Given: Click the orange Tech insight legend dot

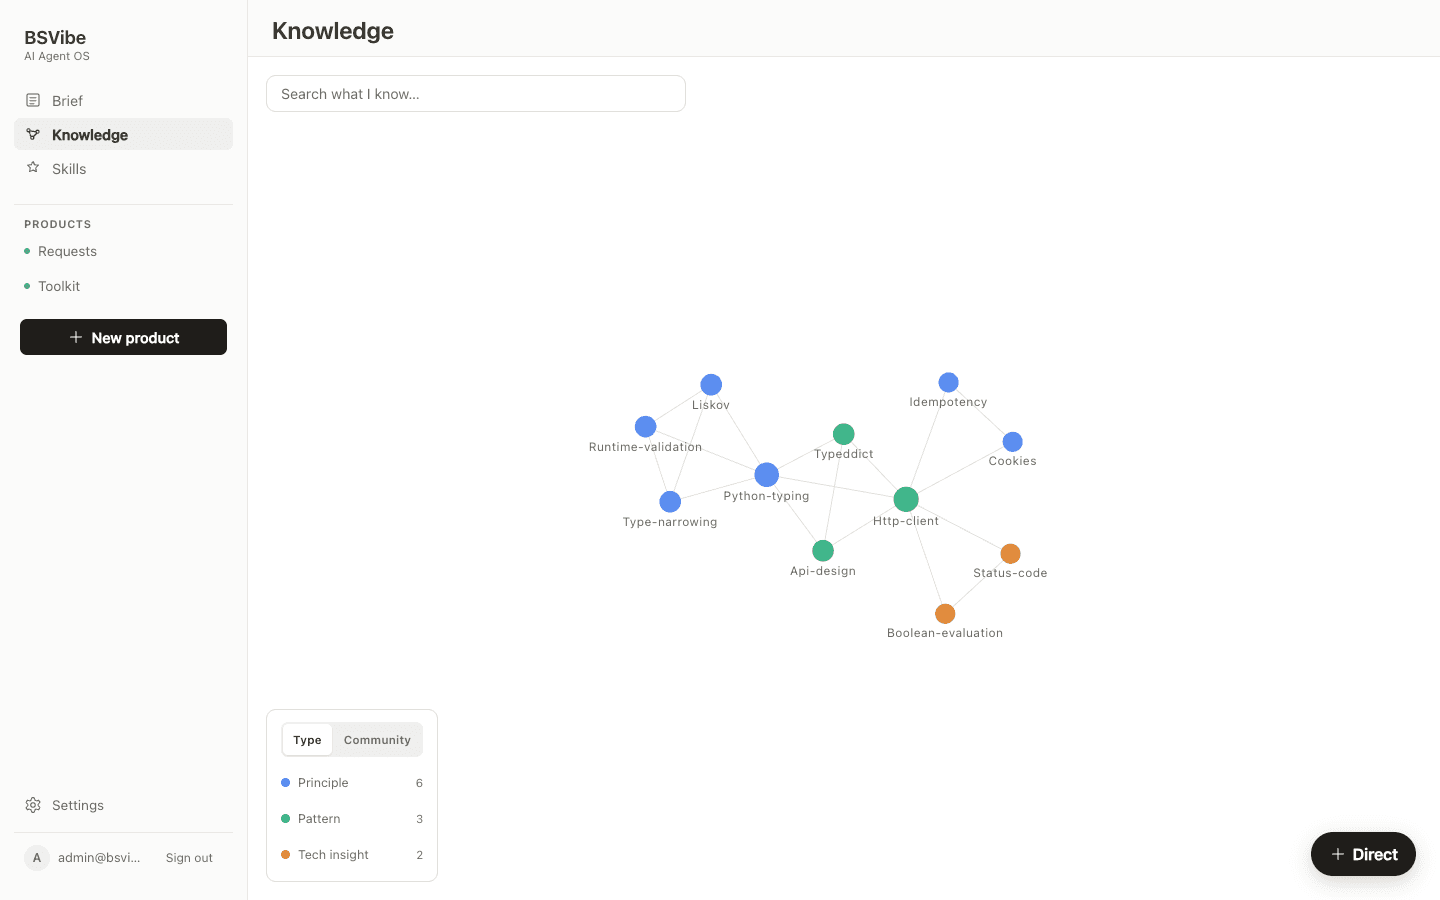Looking at the screenshot, I should [286, 855].
